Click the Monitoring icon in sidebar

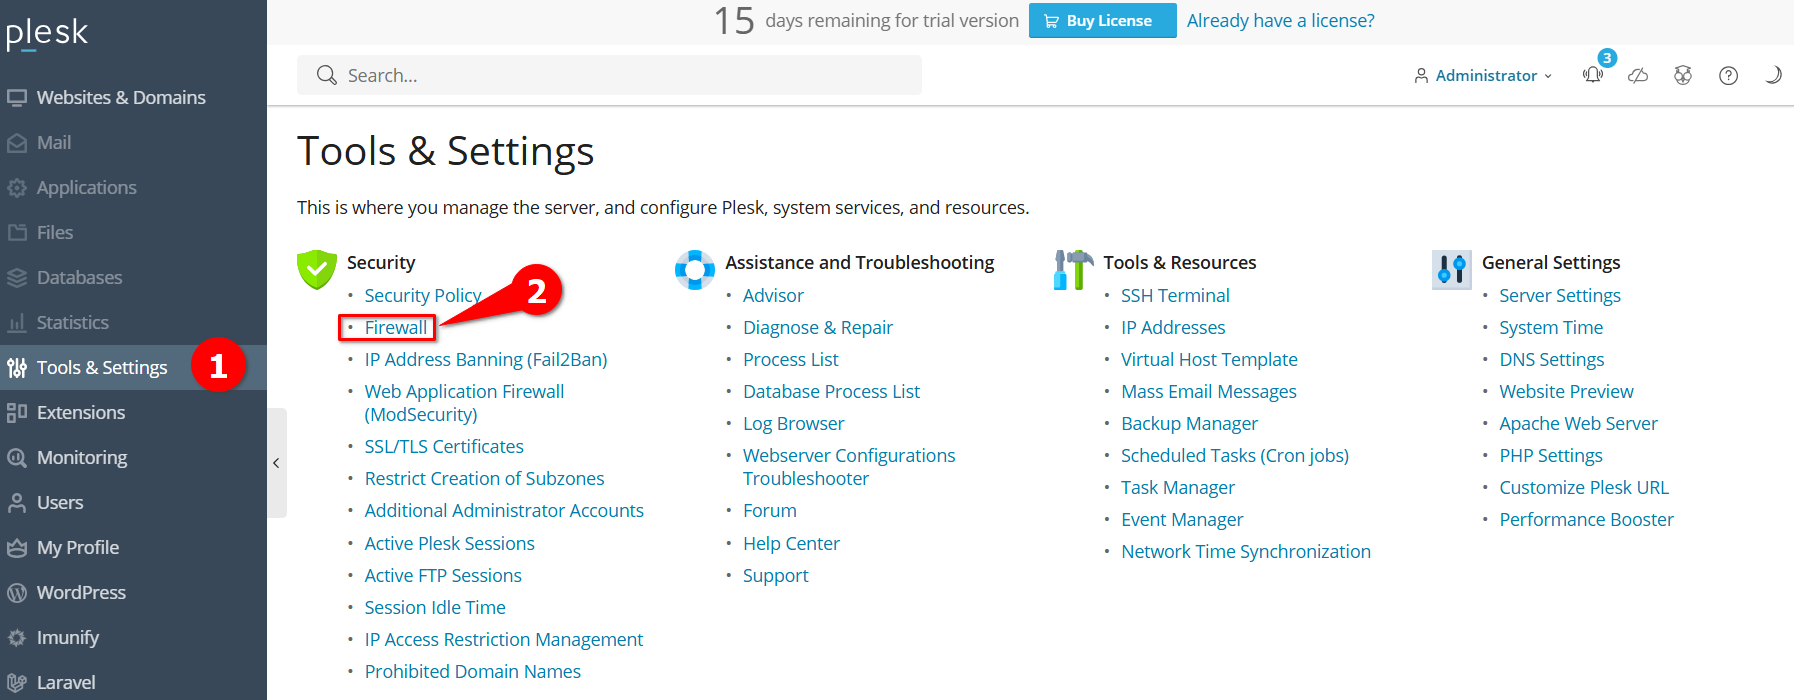coord(17,458)
